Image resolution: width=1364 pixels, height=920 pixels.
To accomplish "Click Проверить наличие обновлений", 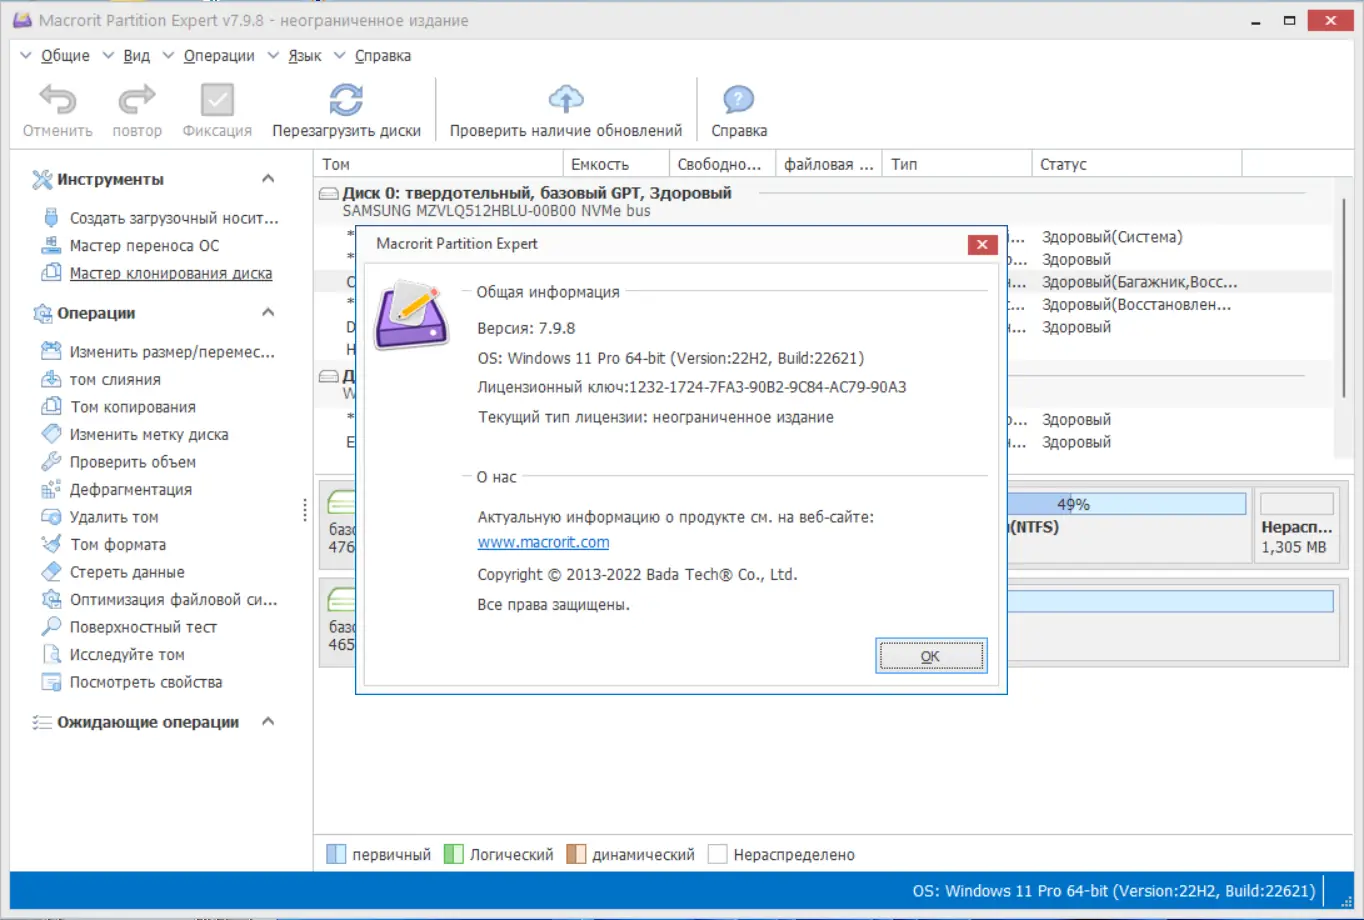I will point(565,108).
